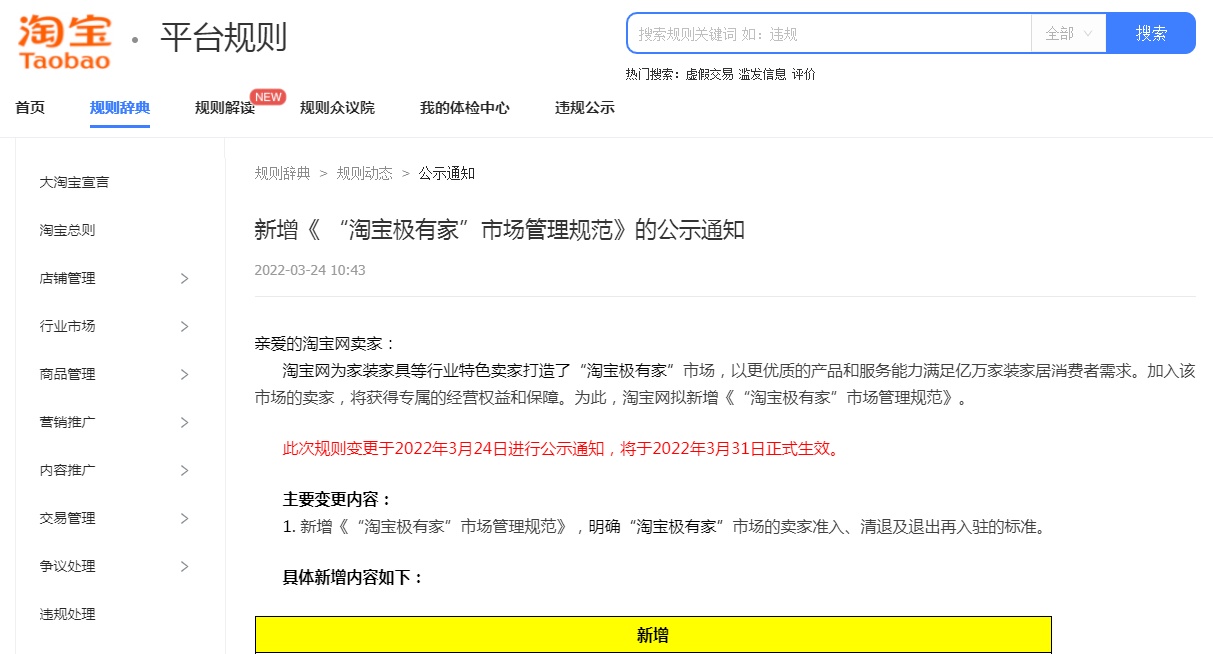This screenshot has height=654, width=1213.
Task: Click the 规则动态 breadcrumb link
Action: (365, 173)
